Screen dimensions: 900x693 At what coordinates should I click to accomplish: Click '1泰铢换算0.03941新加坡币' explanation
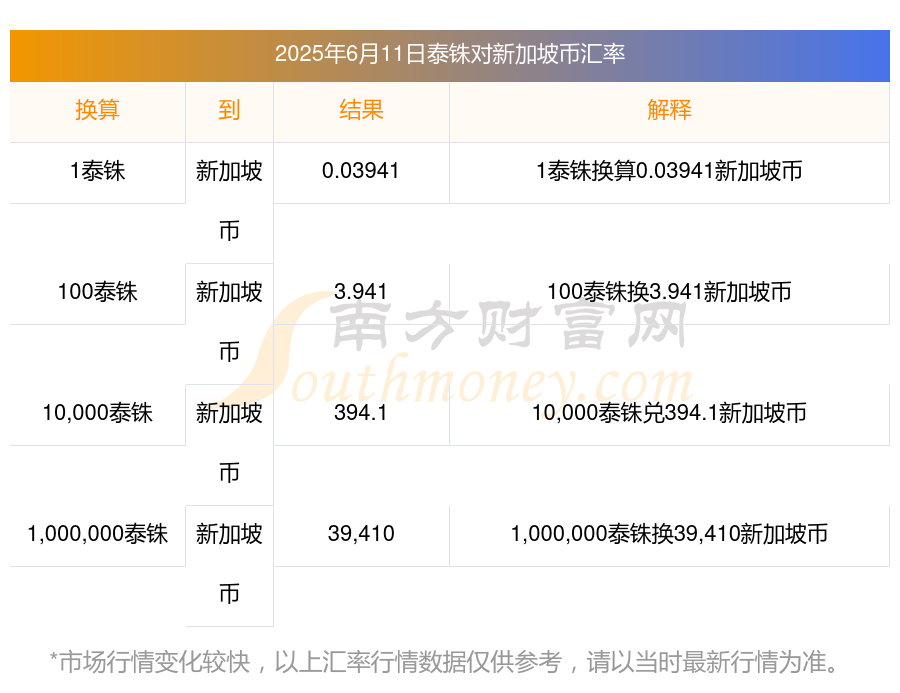coord(669,171)
